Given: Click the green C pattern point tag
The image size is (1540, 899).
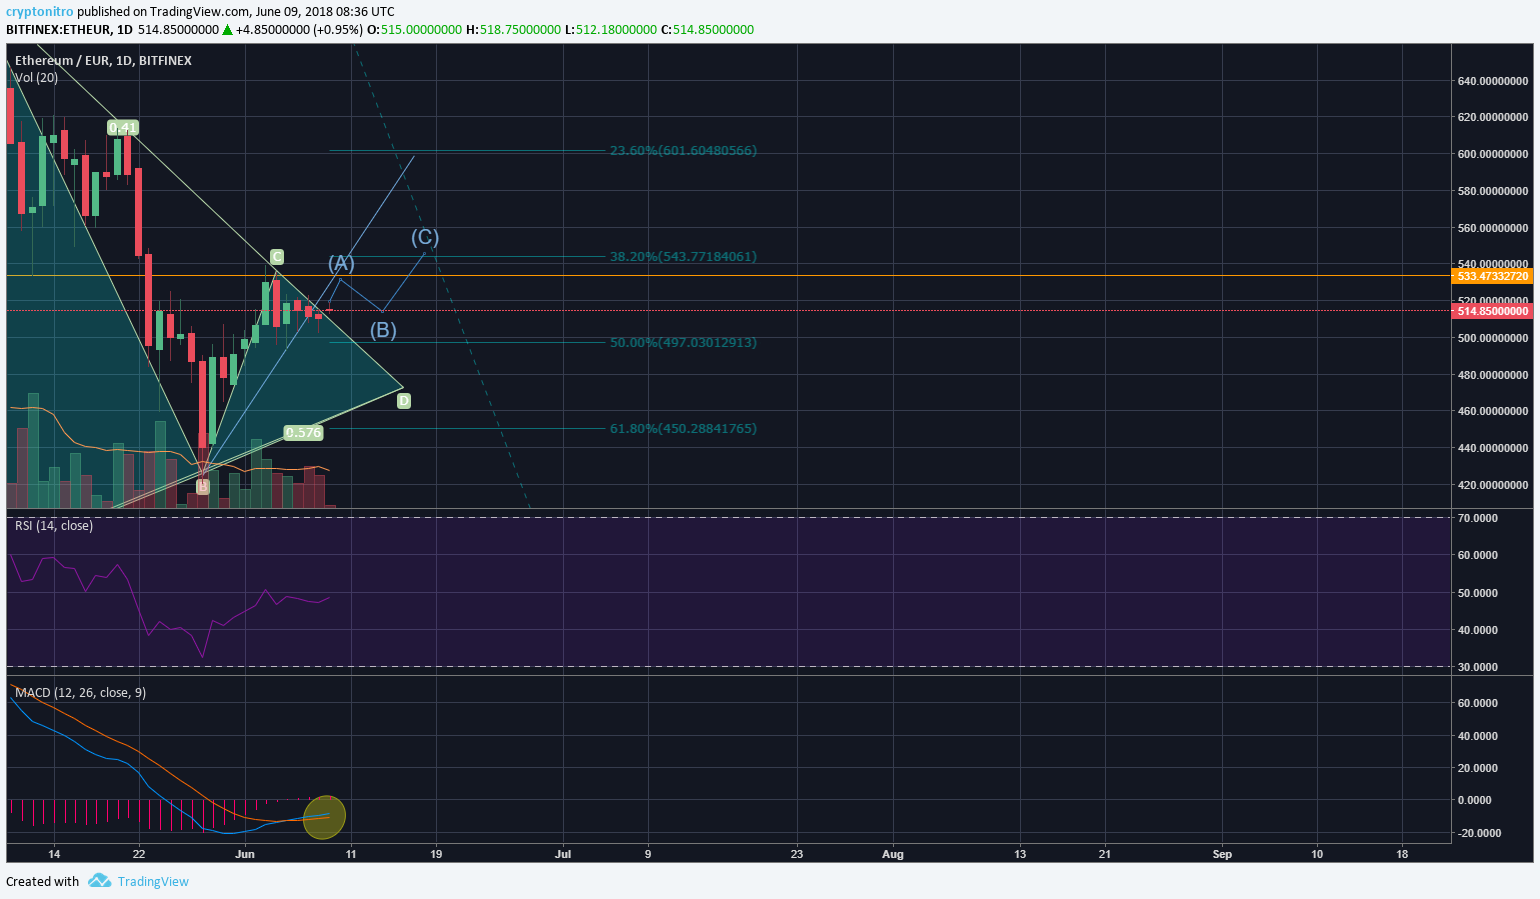Looking at the screenshot, I should pos(277,257).
